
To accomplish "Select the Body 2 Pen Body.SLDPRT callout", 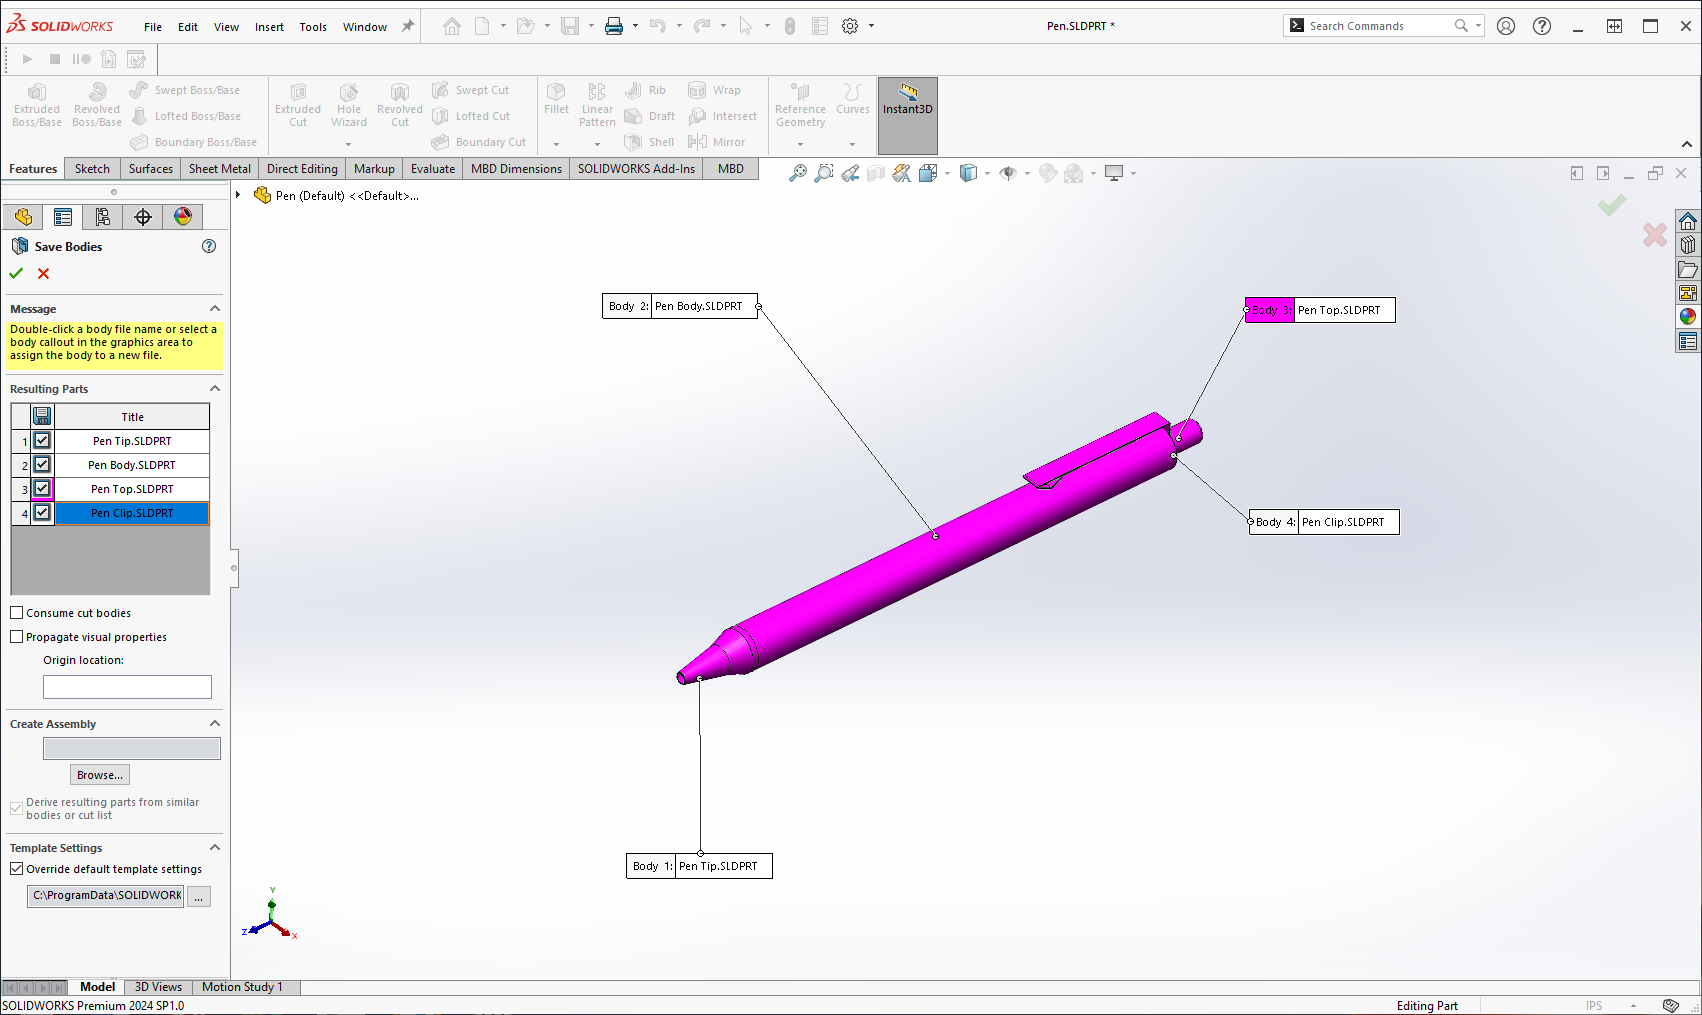I will coord(680,306).
